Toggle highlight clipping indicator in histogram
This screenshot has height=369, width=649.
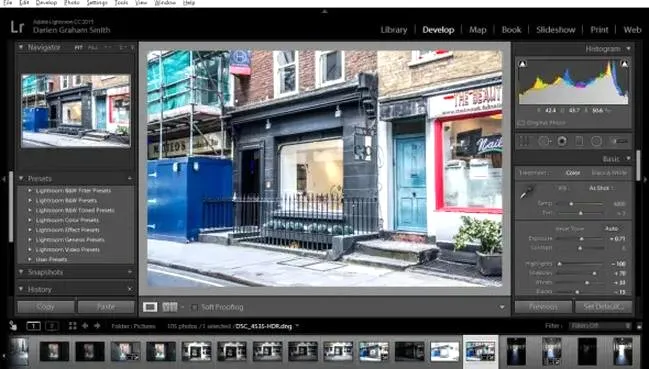(x=624, y=64)
